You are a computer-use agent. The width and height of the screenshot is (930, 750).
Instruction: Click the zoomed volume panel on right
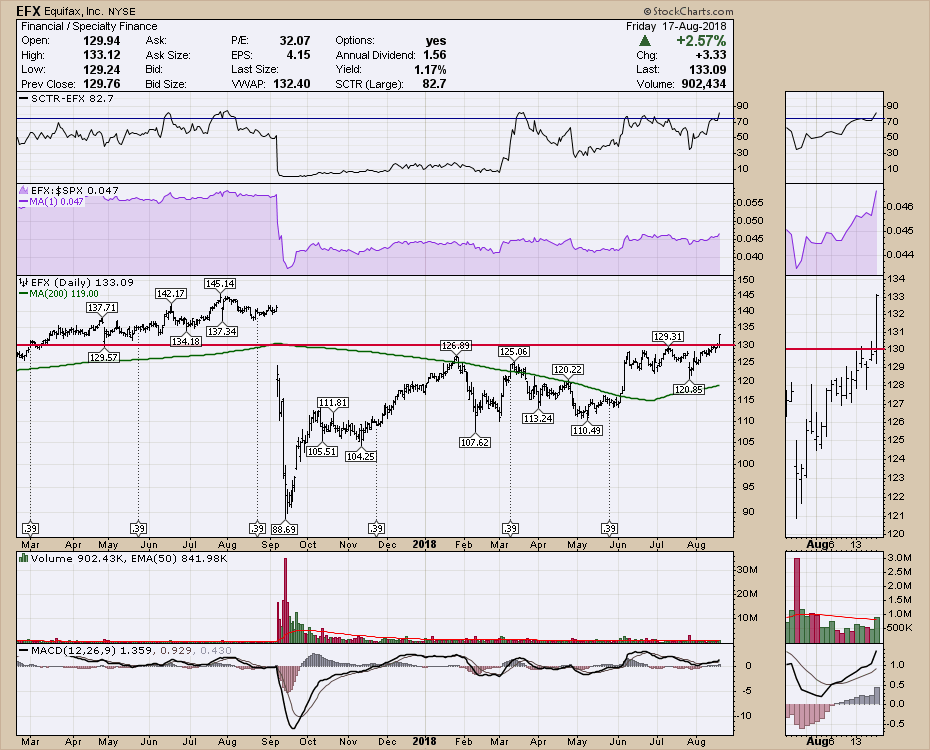835,598
